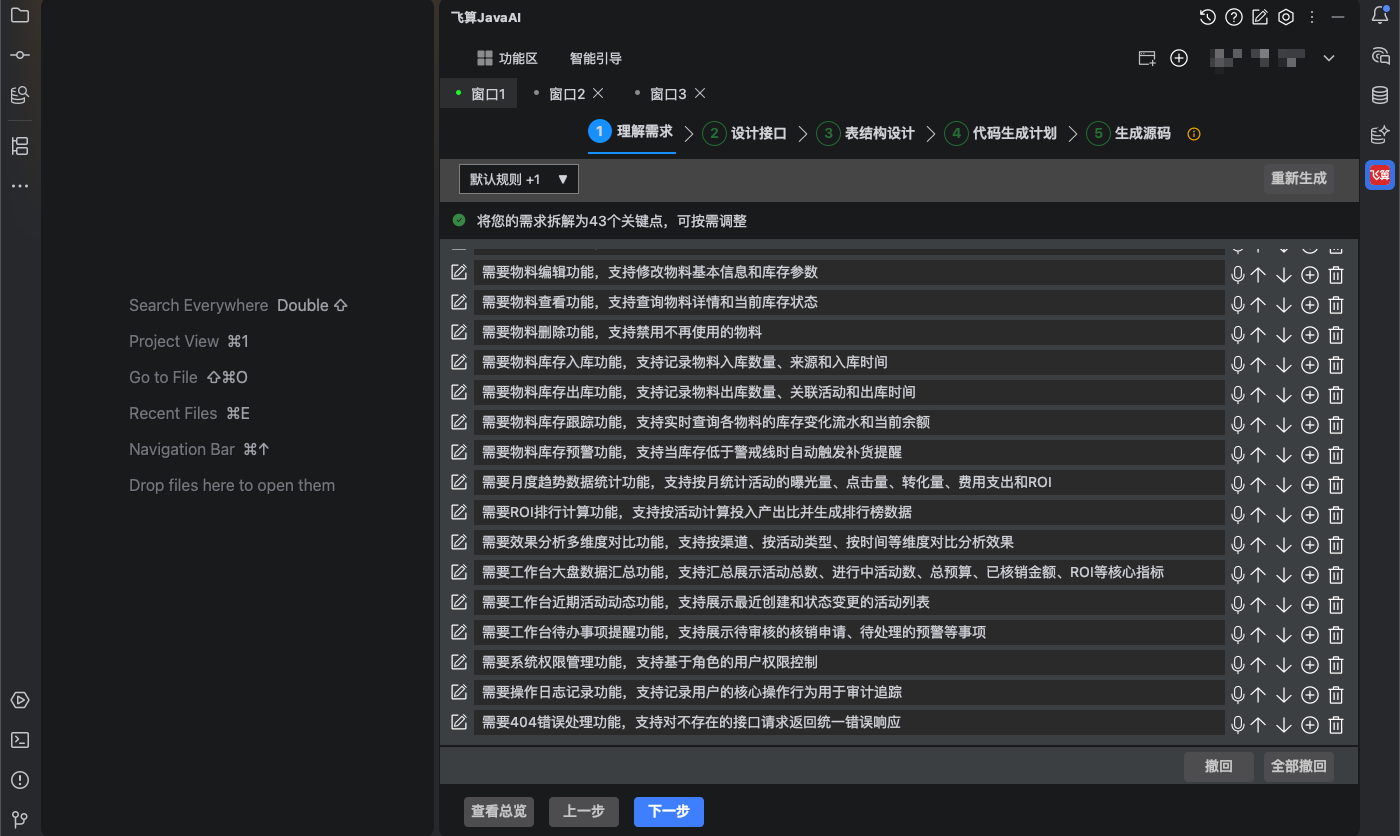Move 需要操作日志记录功能 row up
This screenshot has width=1400, height=836.
pos(1258,695)
